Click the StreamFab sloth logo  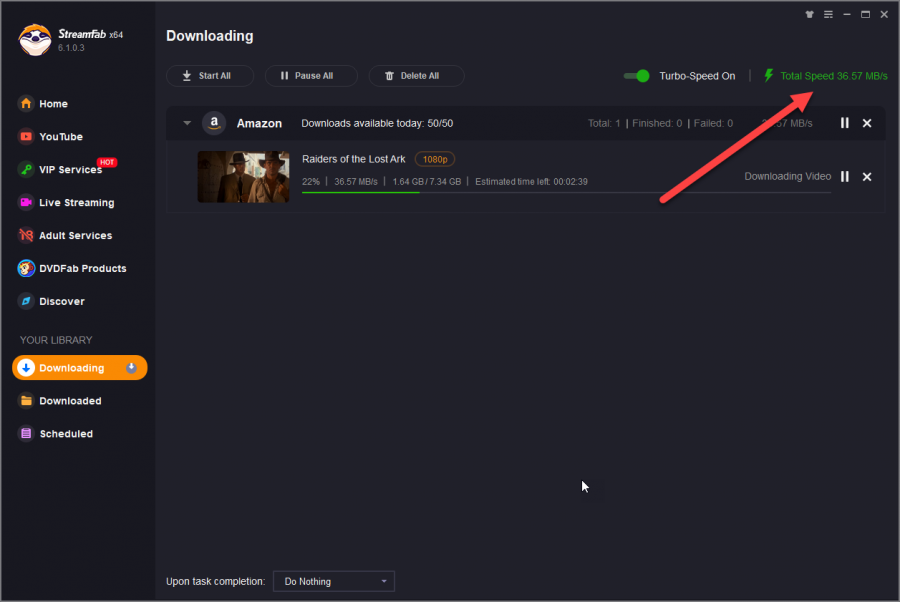click(x=34, y=40)
